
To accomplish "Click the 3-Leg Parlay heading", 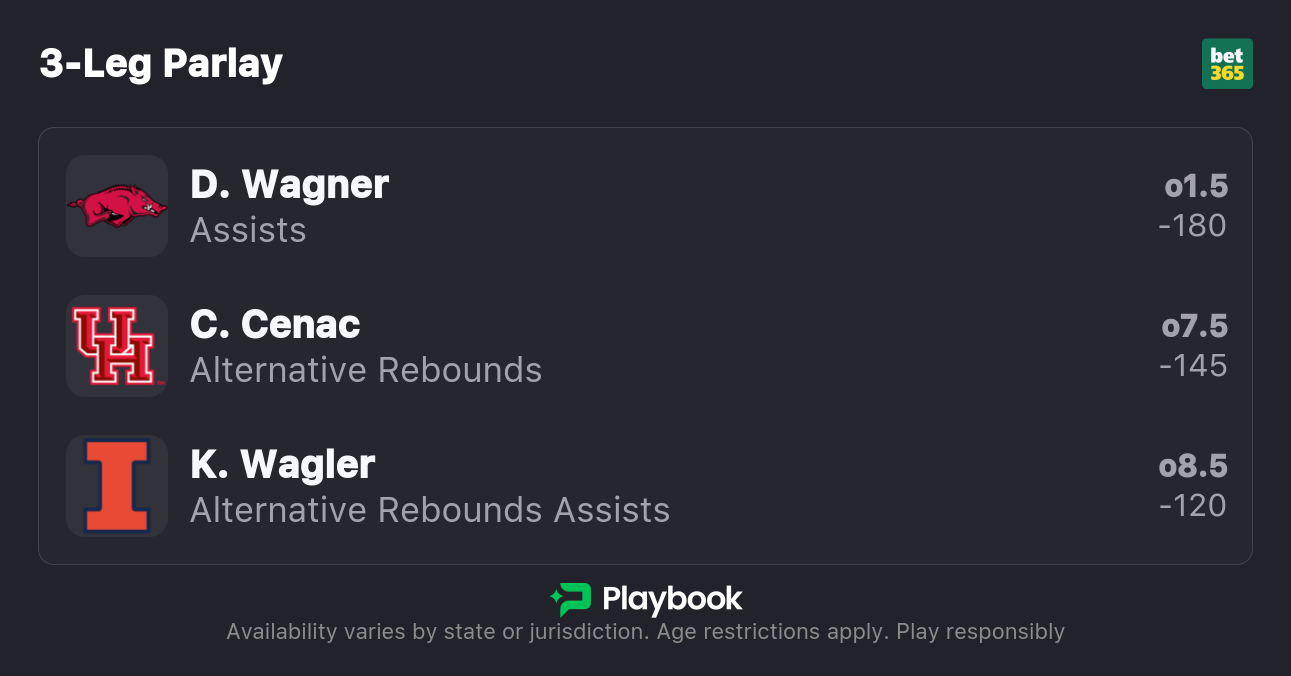I will pyautogui.click(x=161, y=64).
